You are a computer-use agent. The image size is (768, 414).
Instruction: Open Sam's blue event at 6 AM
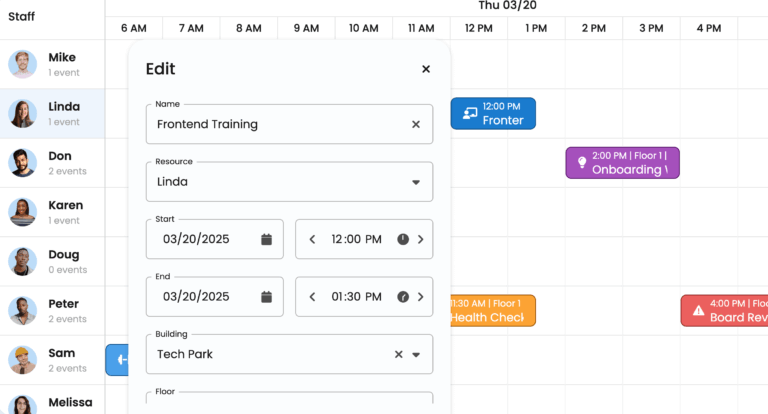tap(117, 360)
